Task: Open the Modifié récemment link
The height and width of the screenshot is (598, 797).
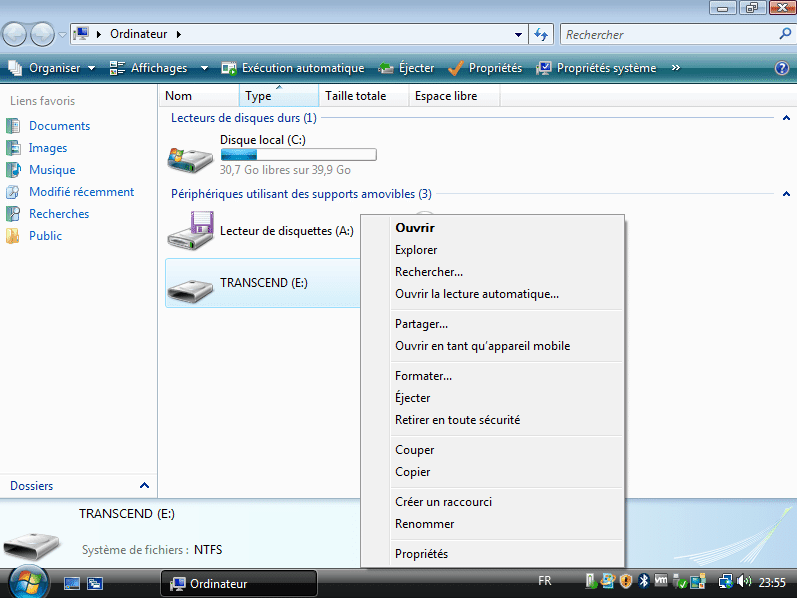Action: click(81, 192)
